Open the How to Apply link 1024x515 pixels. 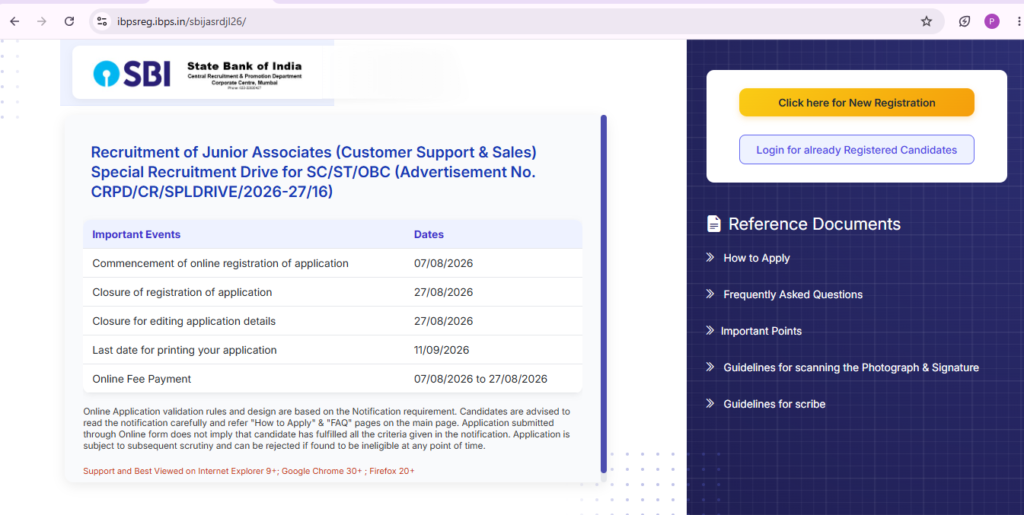click(x=756, y=258)
